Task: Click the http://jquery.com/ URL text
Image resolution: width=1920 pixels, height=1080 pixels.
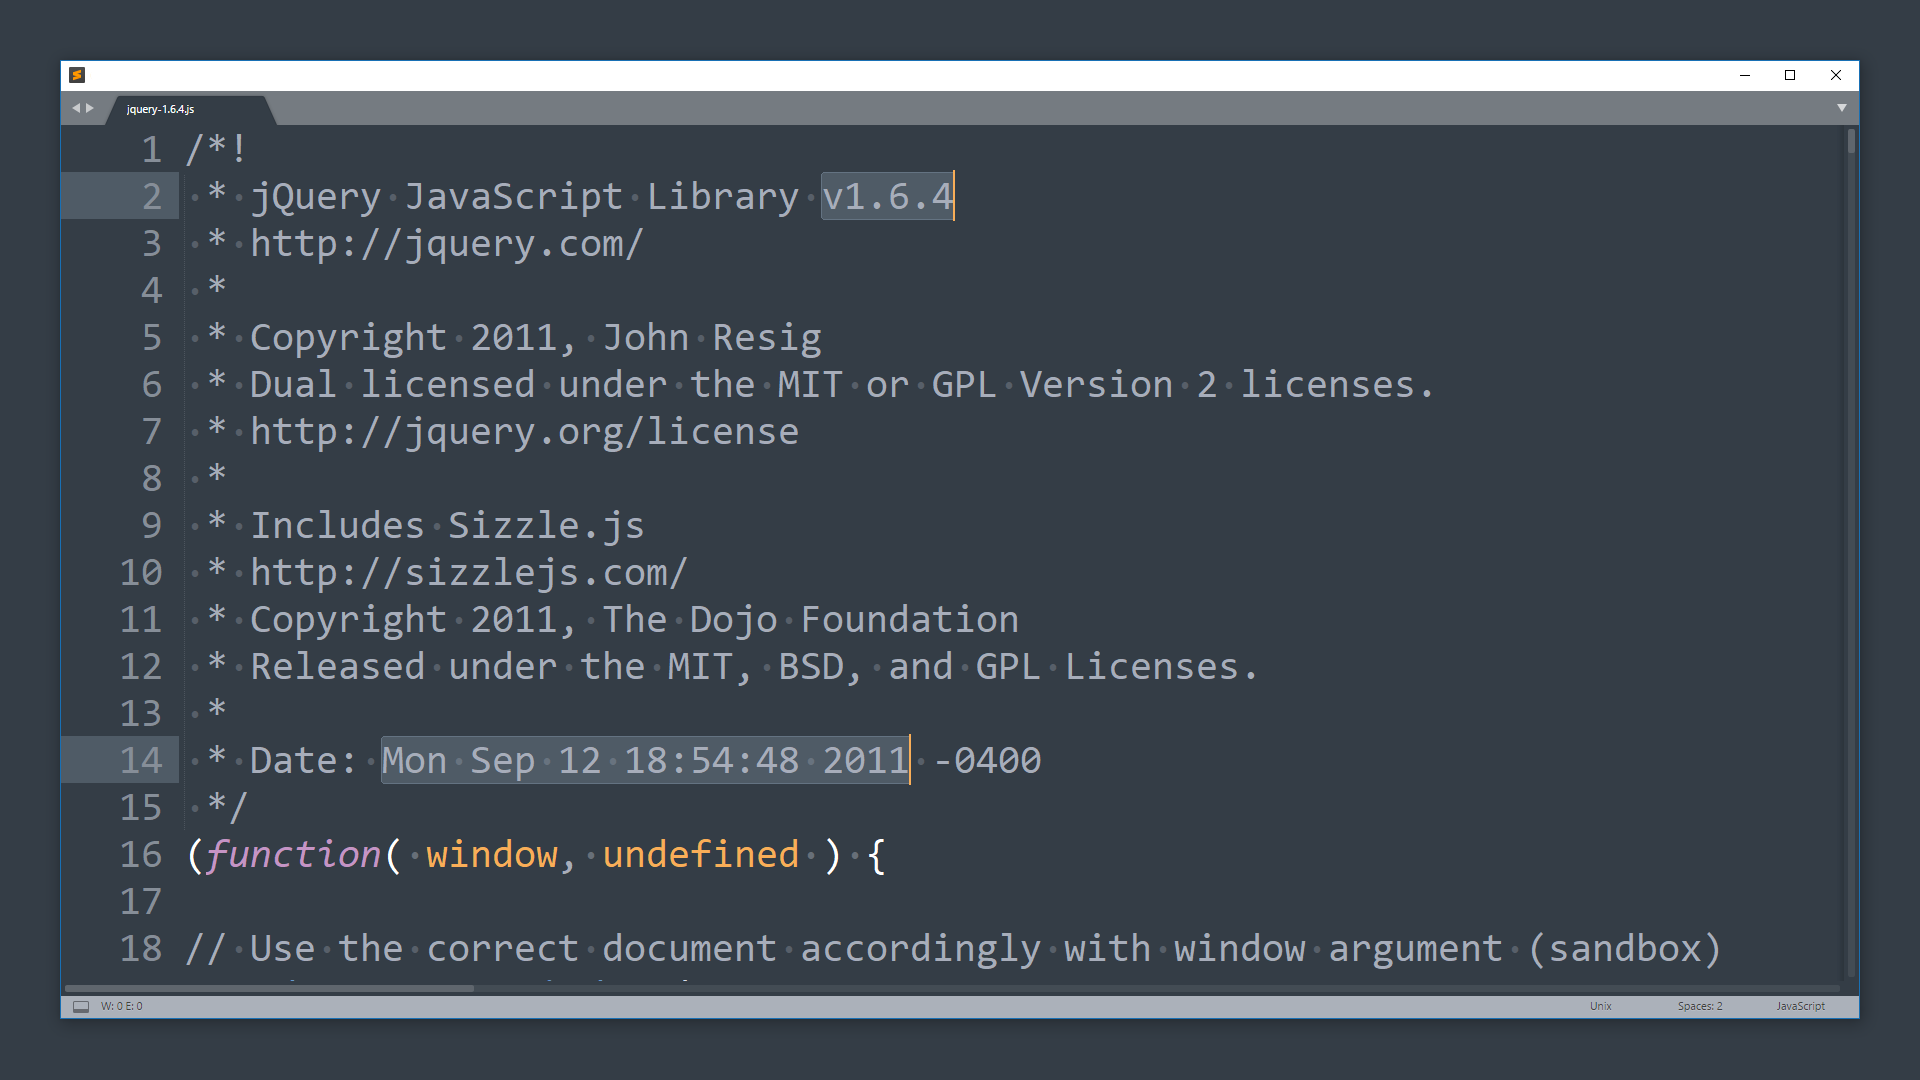Action: coord(446,243)
